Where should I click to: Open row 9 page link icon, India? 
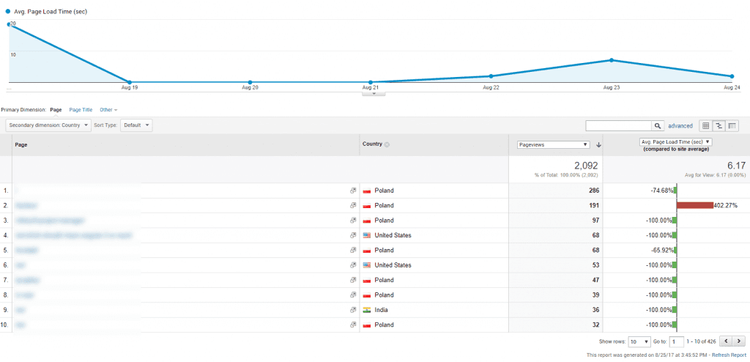pos(353,310)
